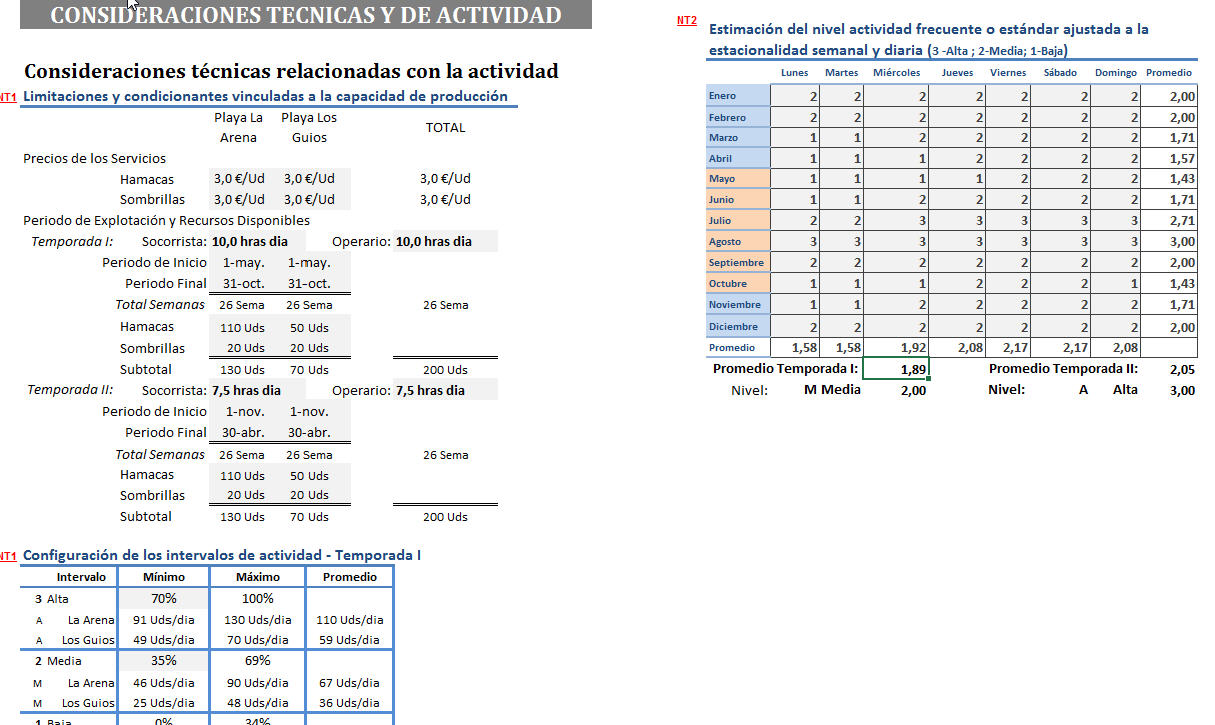Select the Lunes column header
The image size is (1215, 725).
[794, 73]
